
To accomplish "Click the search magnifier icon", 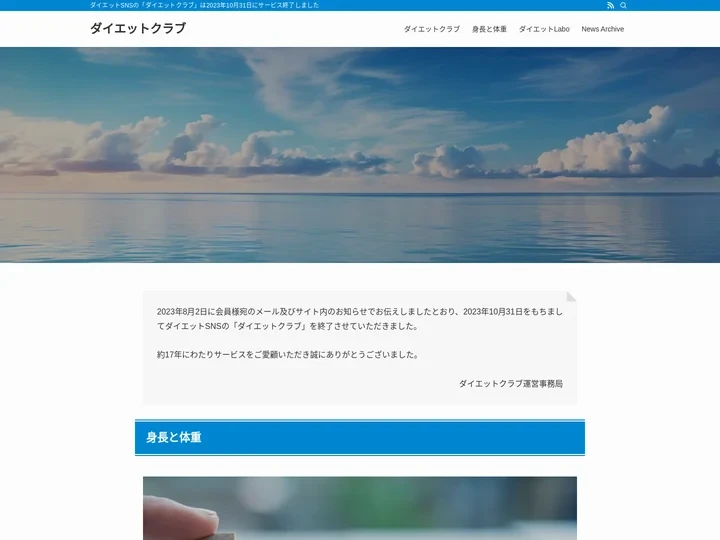I will click(624, 5).
